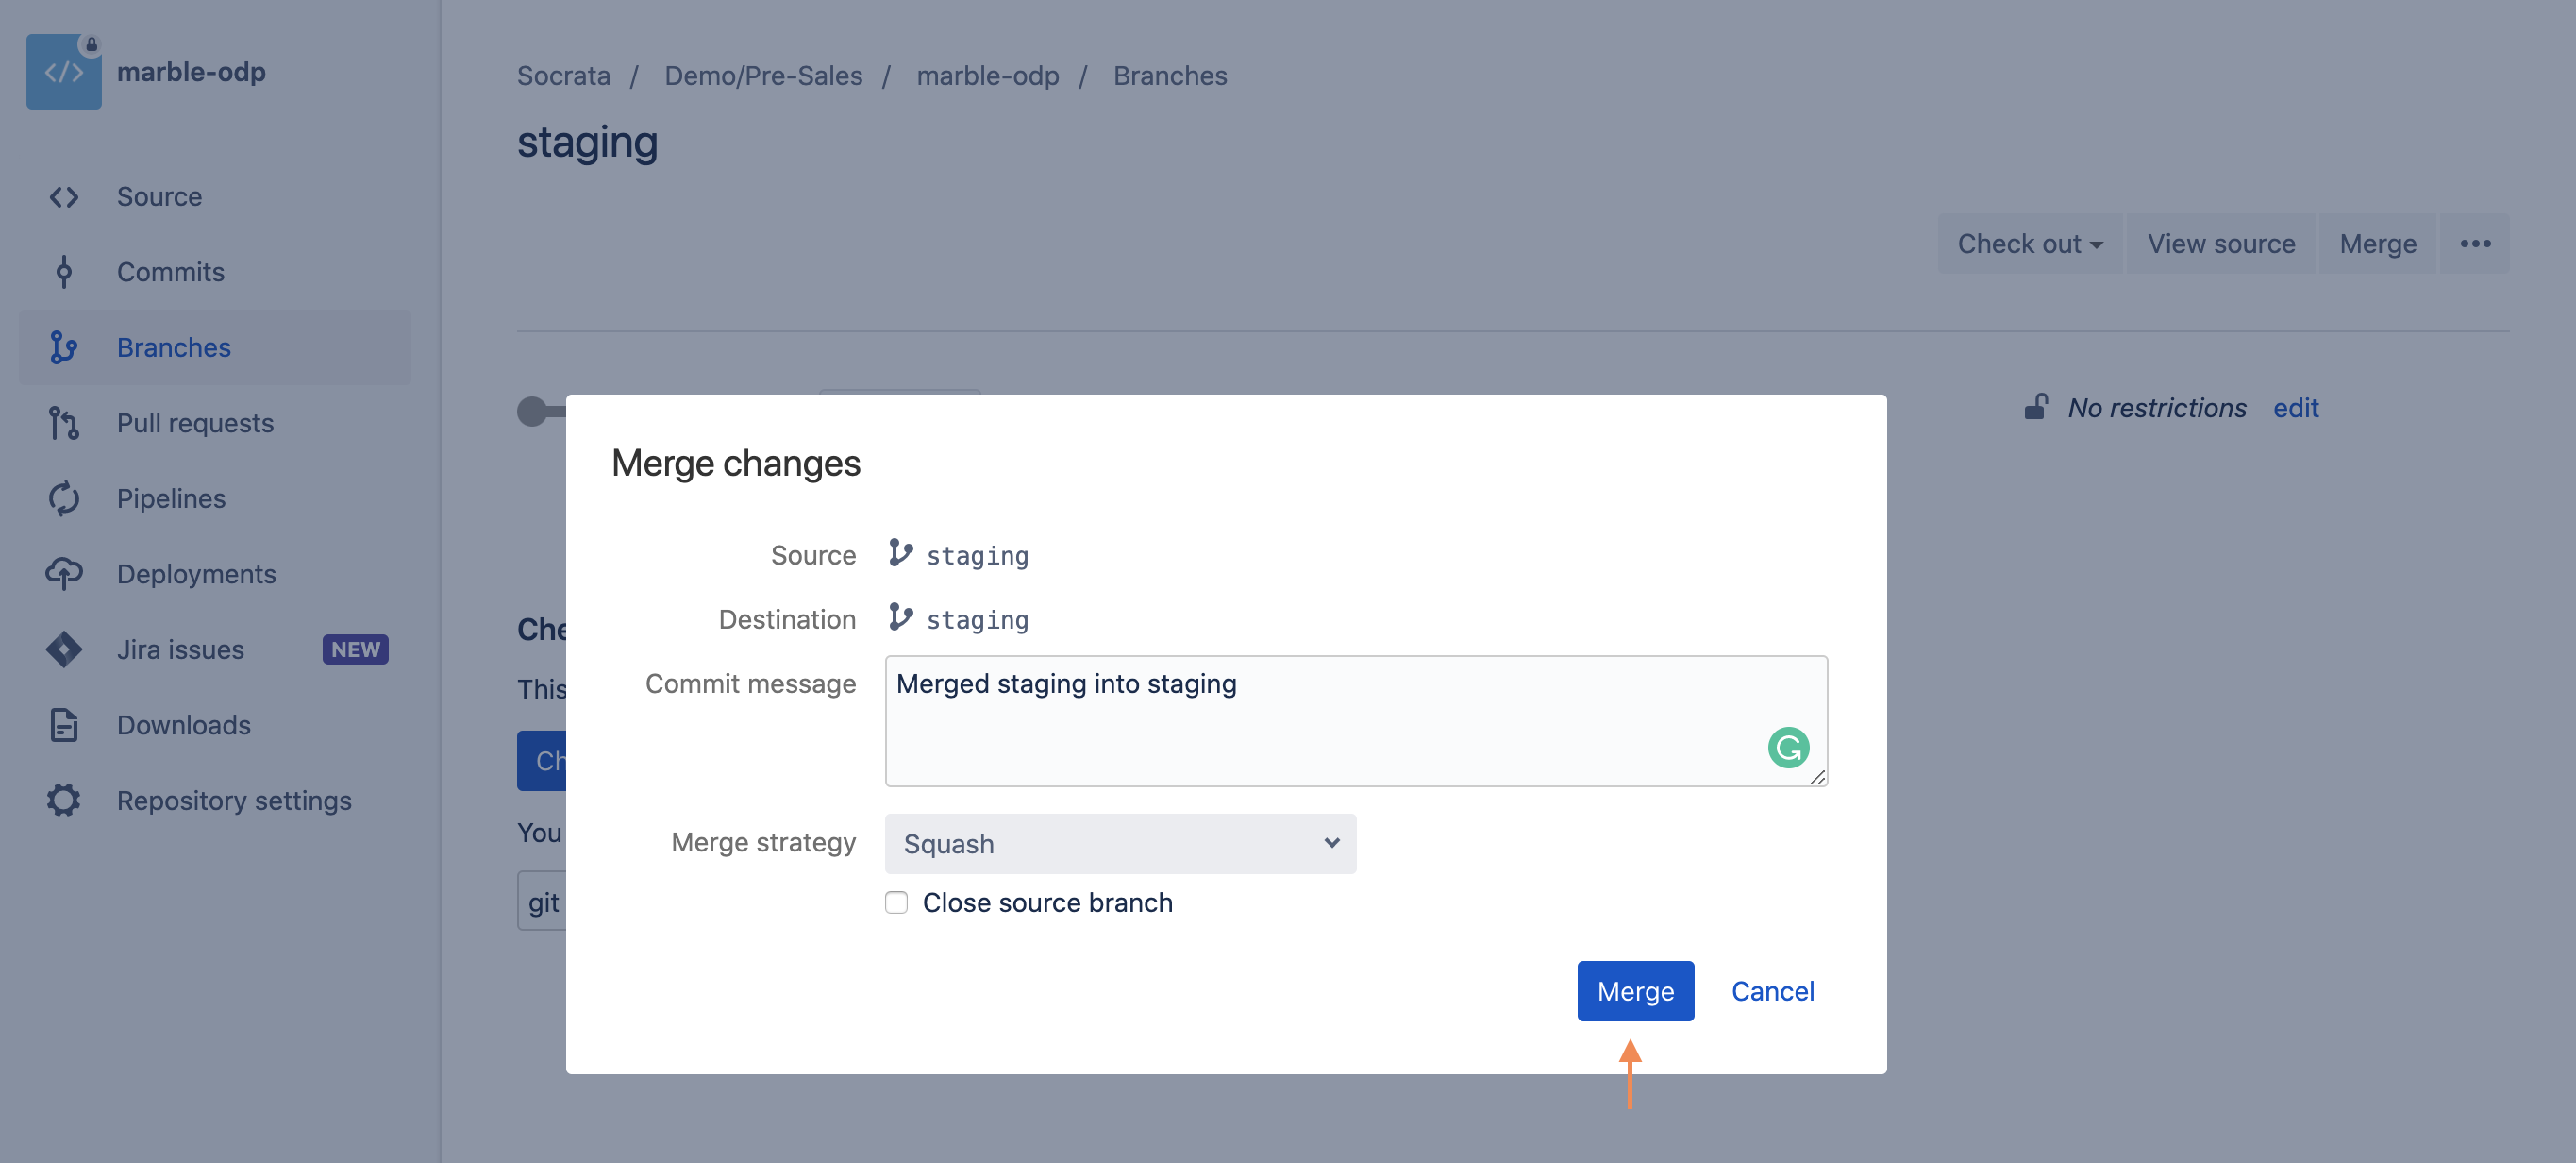Click the branch icon beside Source staging
The image size is (2576, 1163).
click(x=900, y=553)
